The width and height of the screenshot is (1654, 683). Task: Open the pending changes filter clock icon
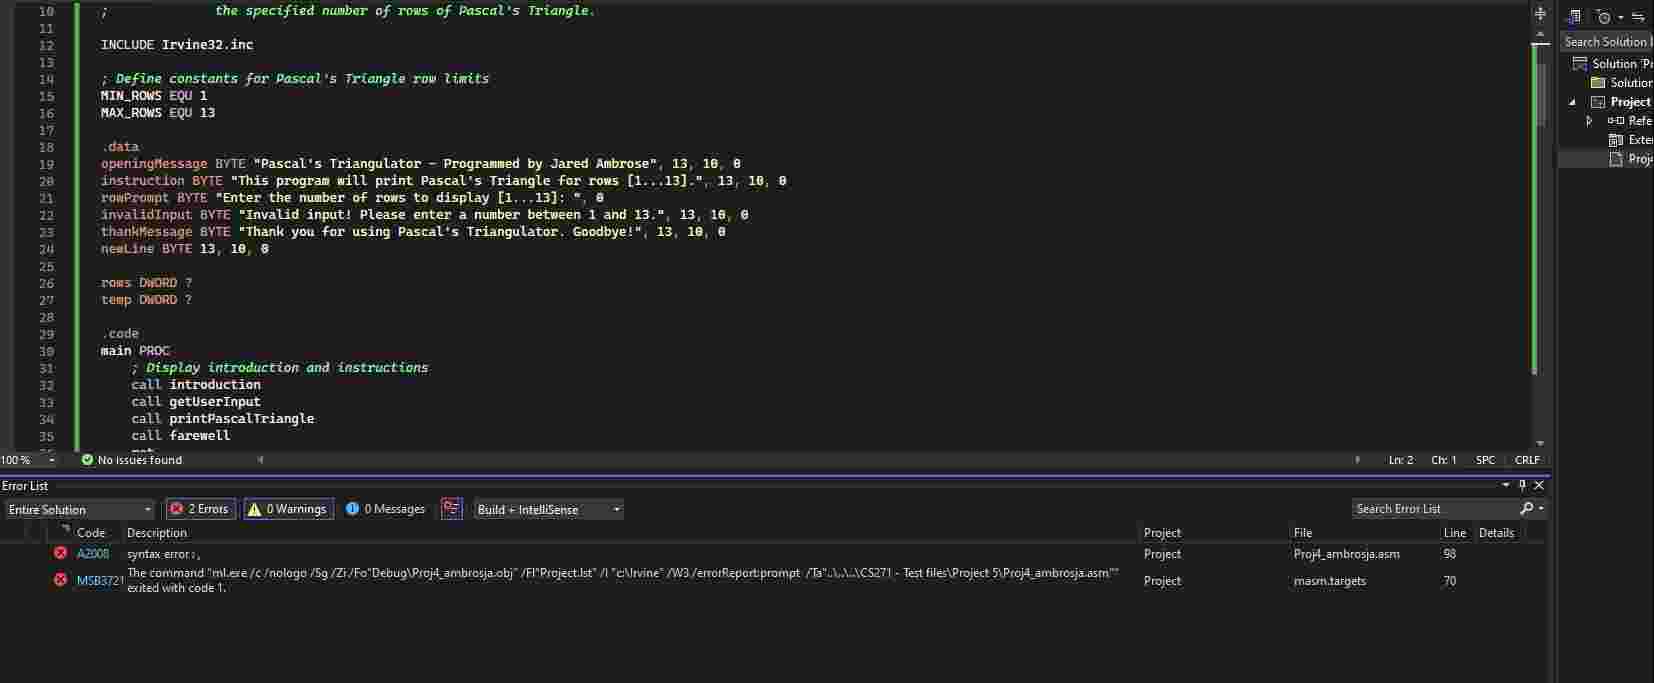(1604, 16)
